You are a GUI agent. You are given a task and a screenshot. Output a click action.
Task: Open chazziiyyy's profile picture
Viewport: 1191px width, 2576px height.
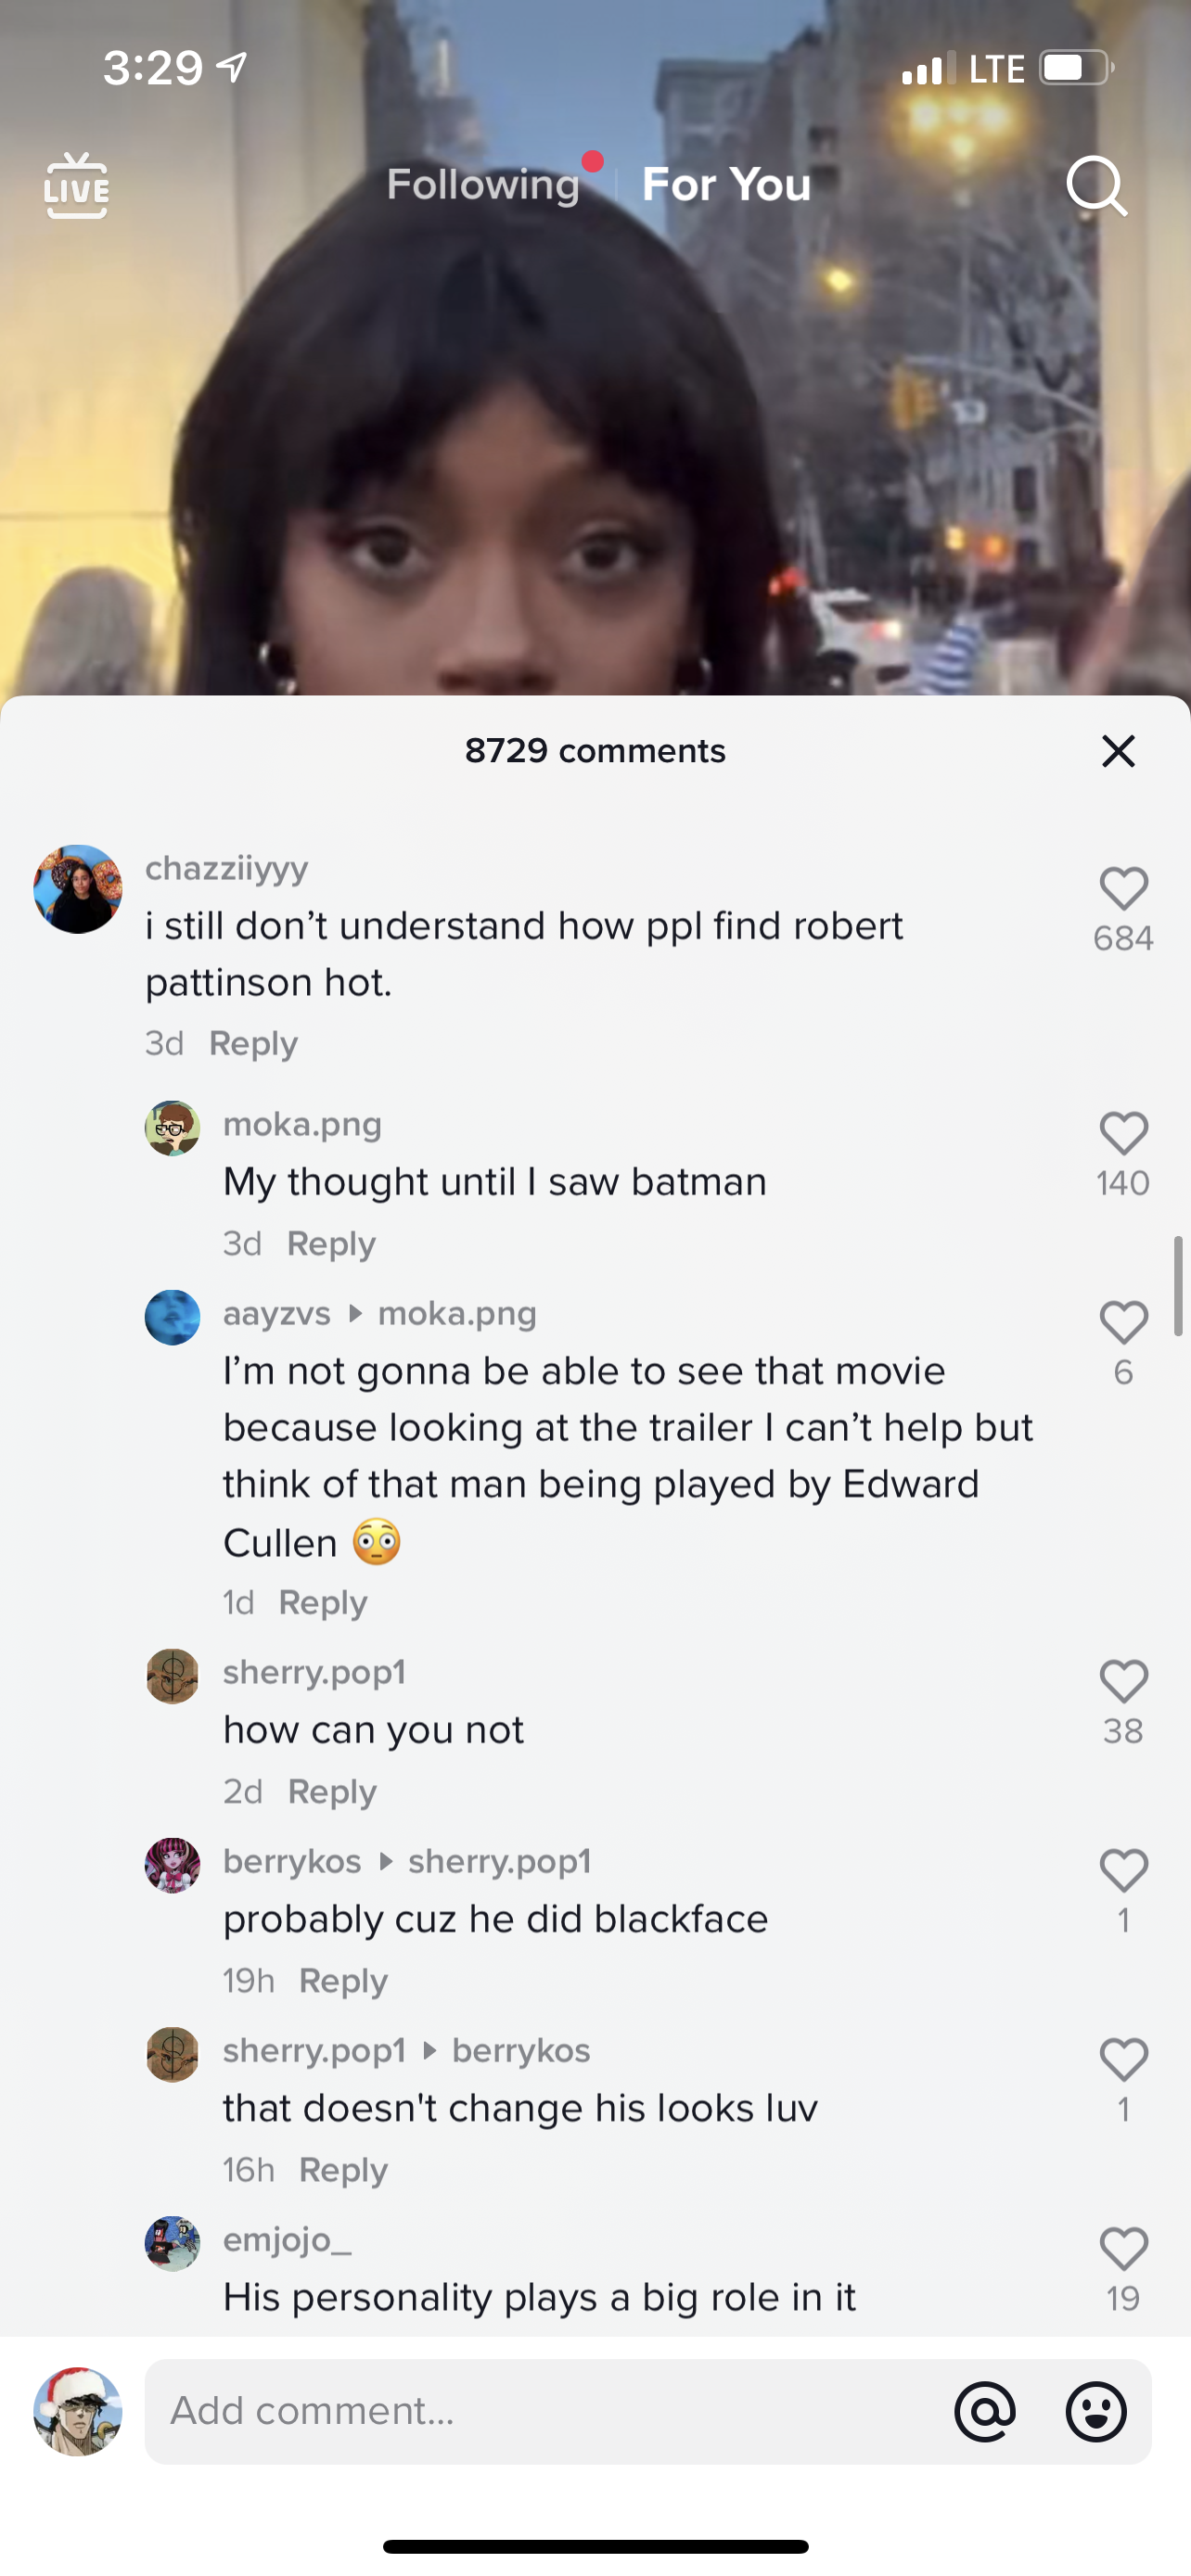pos(78,889)
